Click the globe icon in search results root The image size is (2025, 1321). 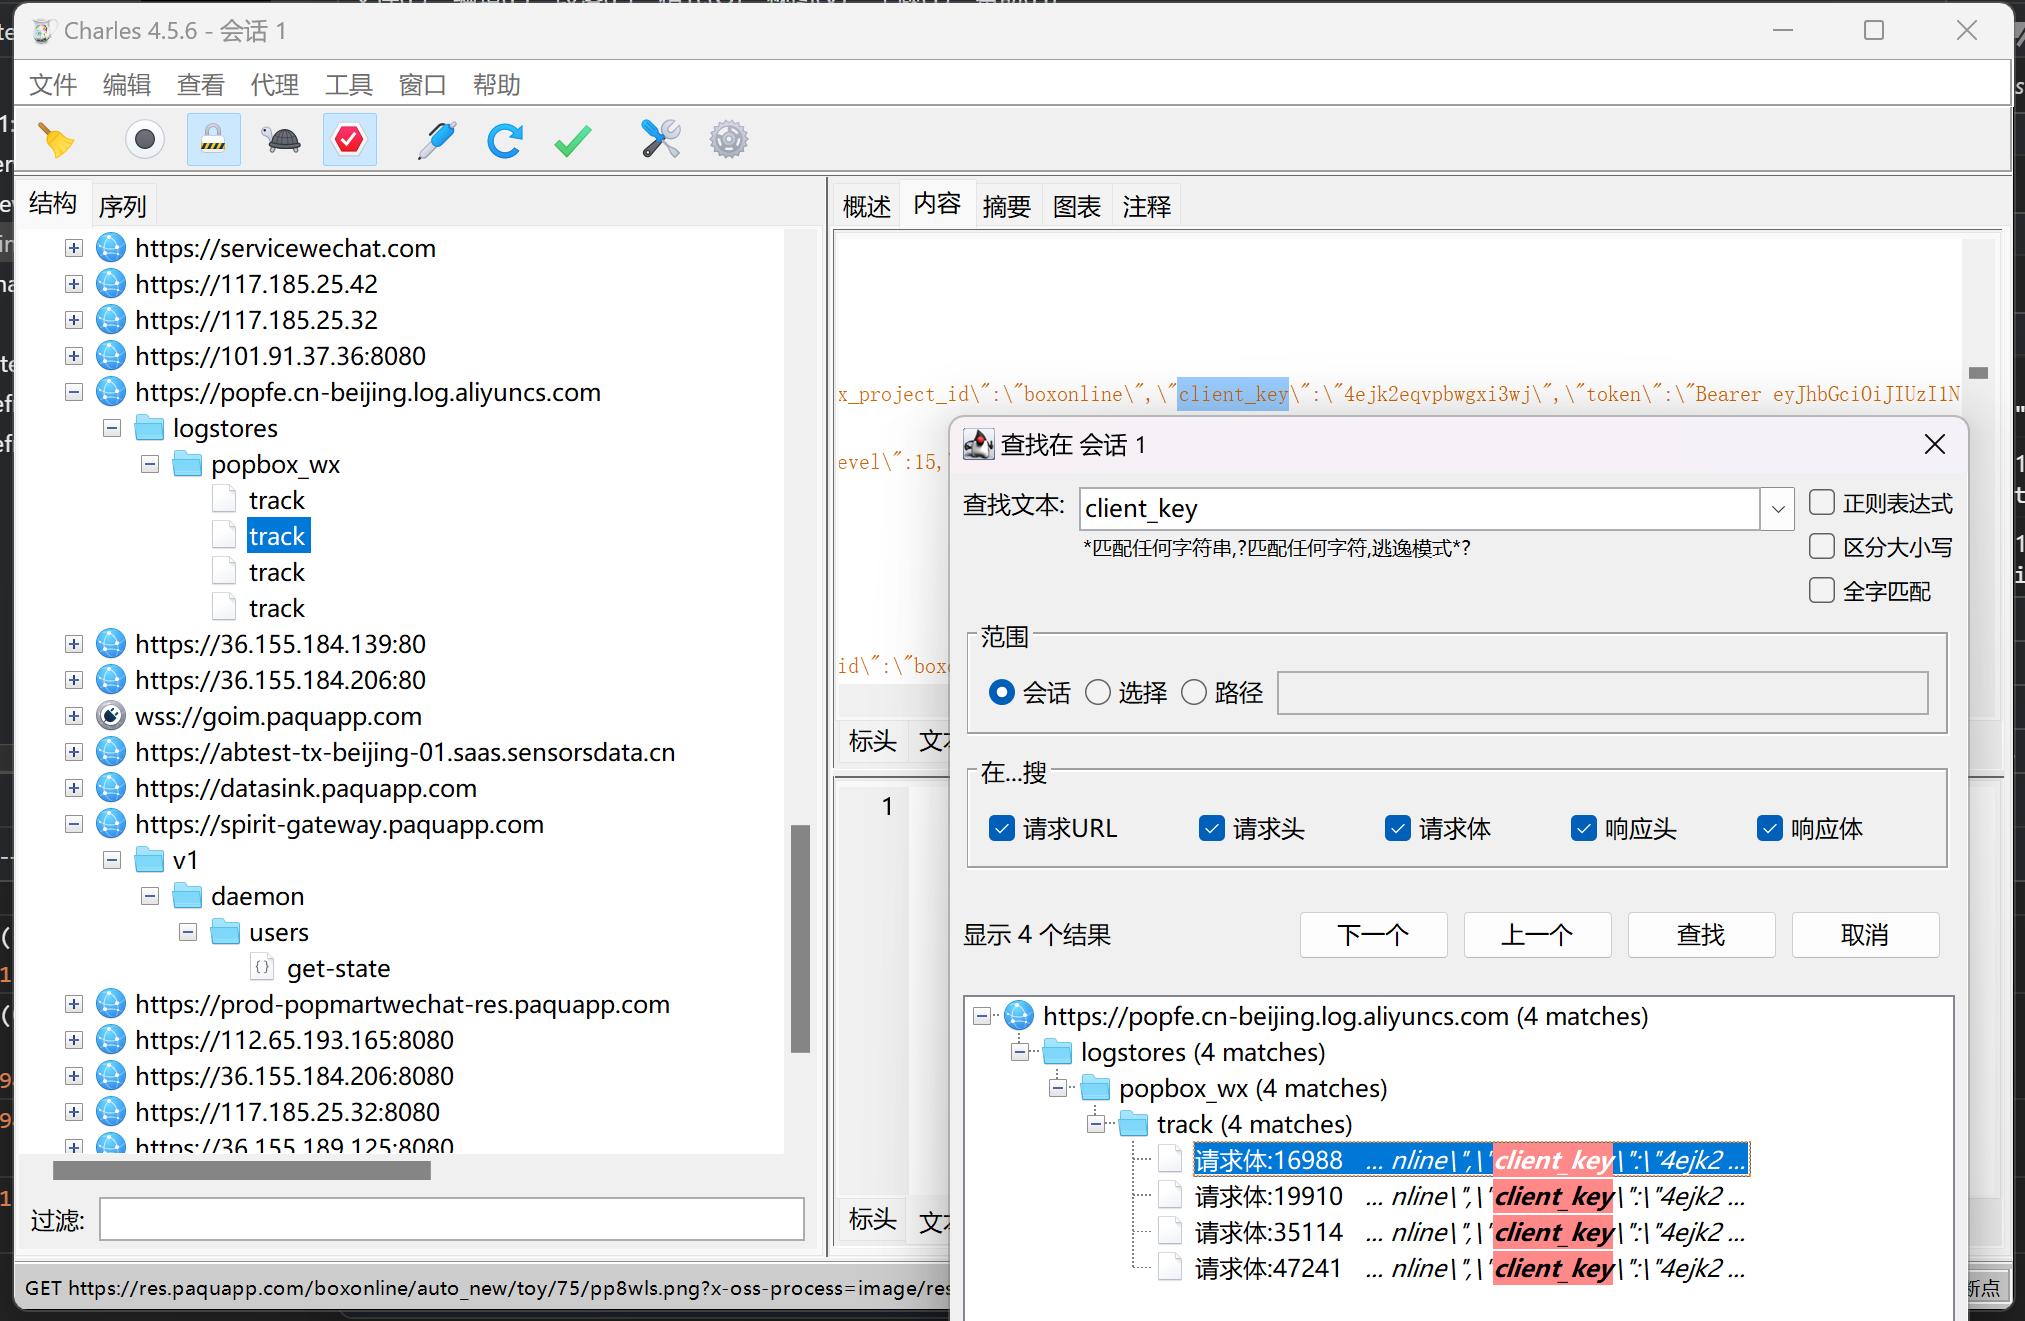tap(1019, 1016)
